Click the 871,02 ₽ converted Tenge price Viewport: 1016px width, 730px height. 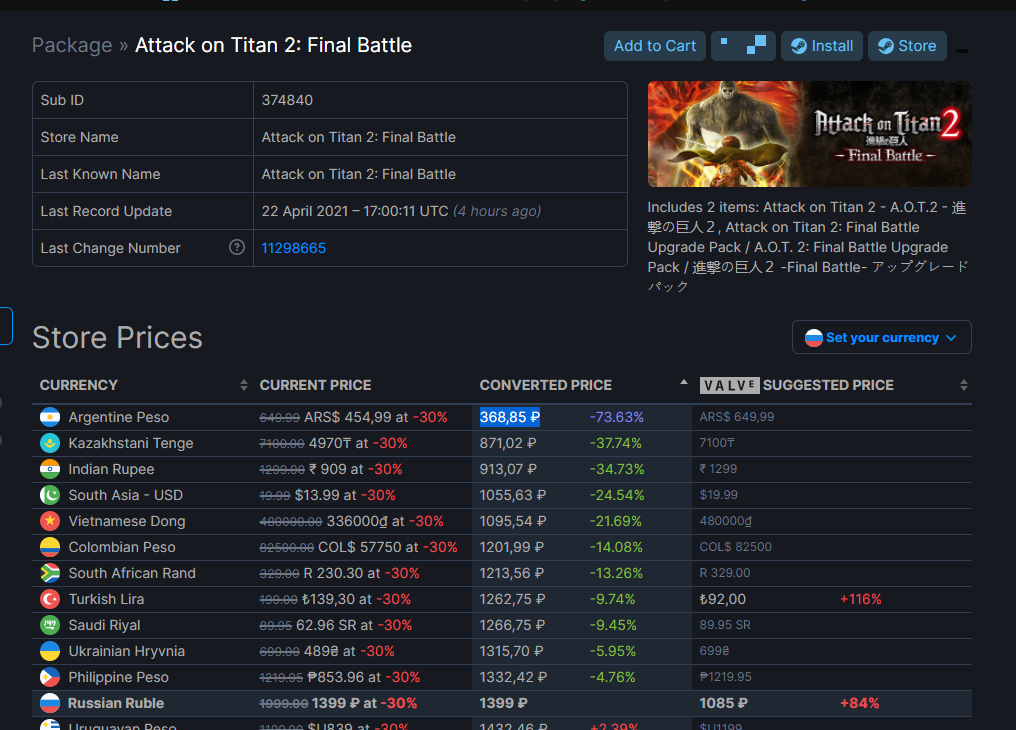507,443
